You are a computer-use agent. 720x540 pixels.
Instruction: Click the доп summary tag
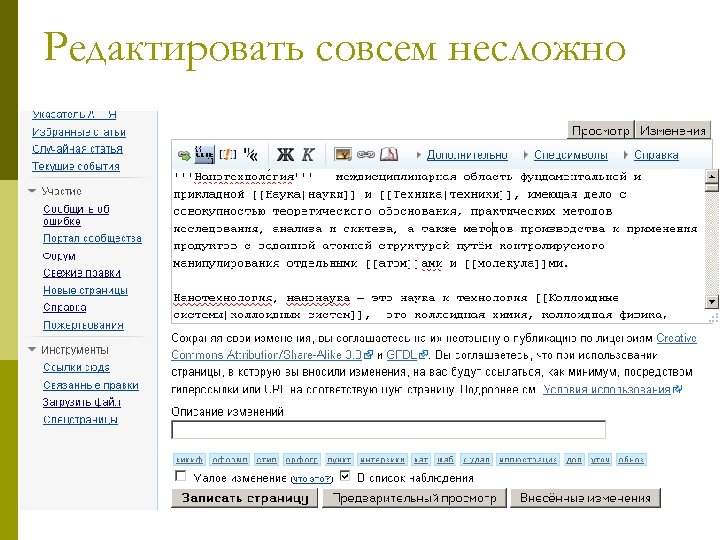pyautogui.click(x=574, y=459)
